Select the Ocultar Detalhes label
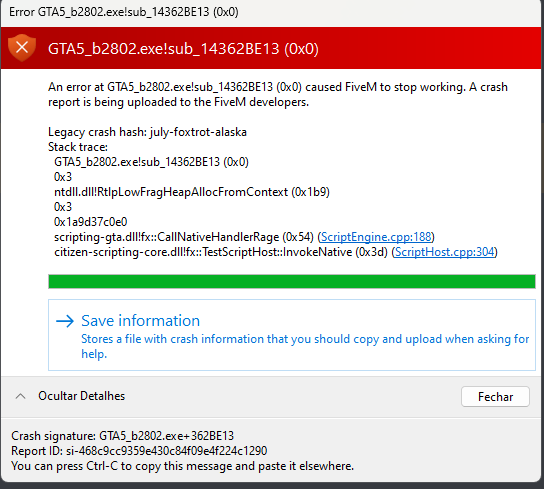Viewport: 544px width, 489px height. click(x=82, y=396)
